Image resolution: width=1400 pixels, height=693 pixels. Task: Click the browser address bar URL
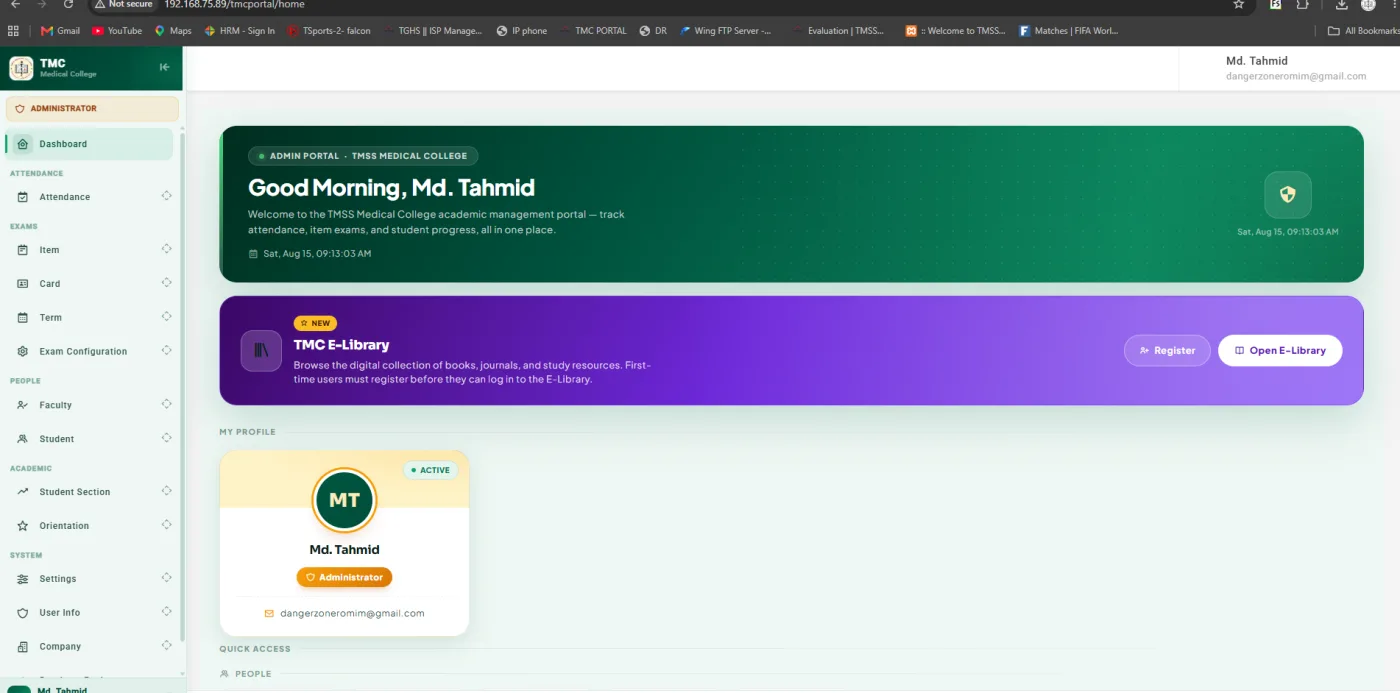point(234,5)
